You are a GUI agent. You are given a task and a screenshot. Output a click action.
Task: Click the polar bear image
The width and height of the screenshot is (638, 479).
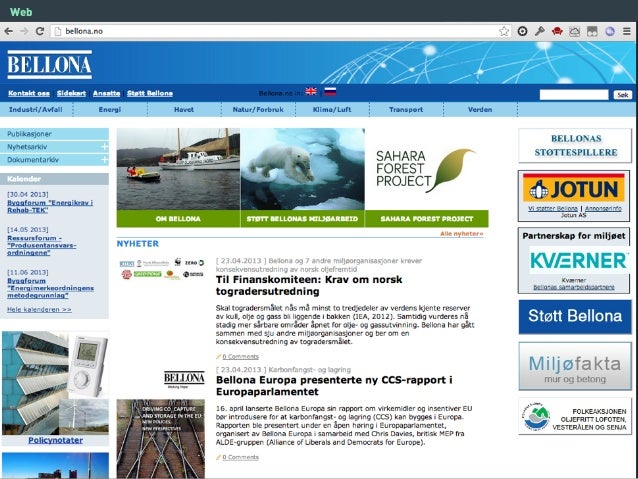click(302, 169)
